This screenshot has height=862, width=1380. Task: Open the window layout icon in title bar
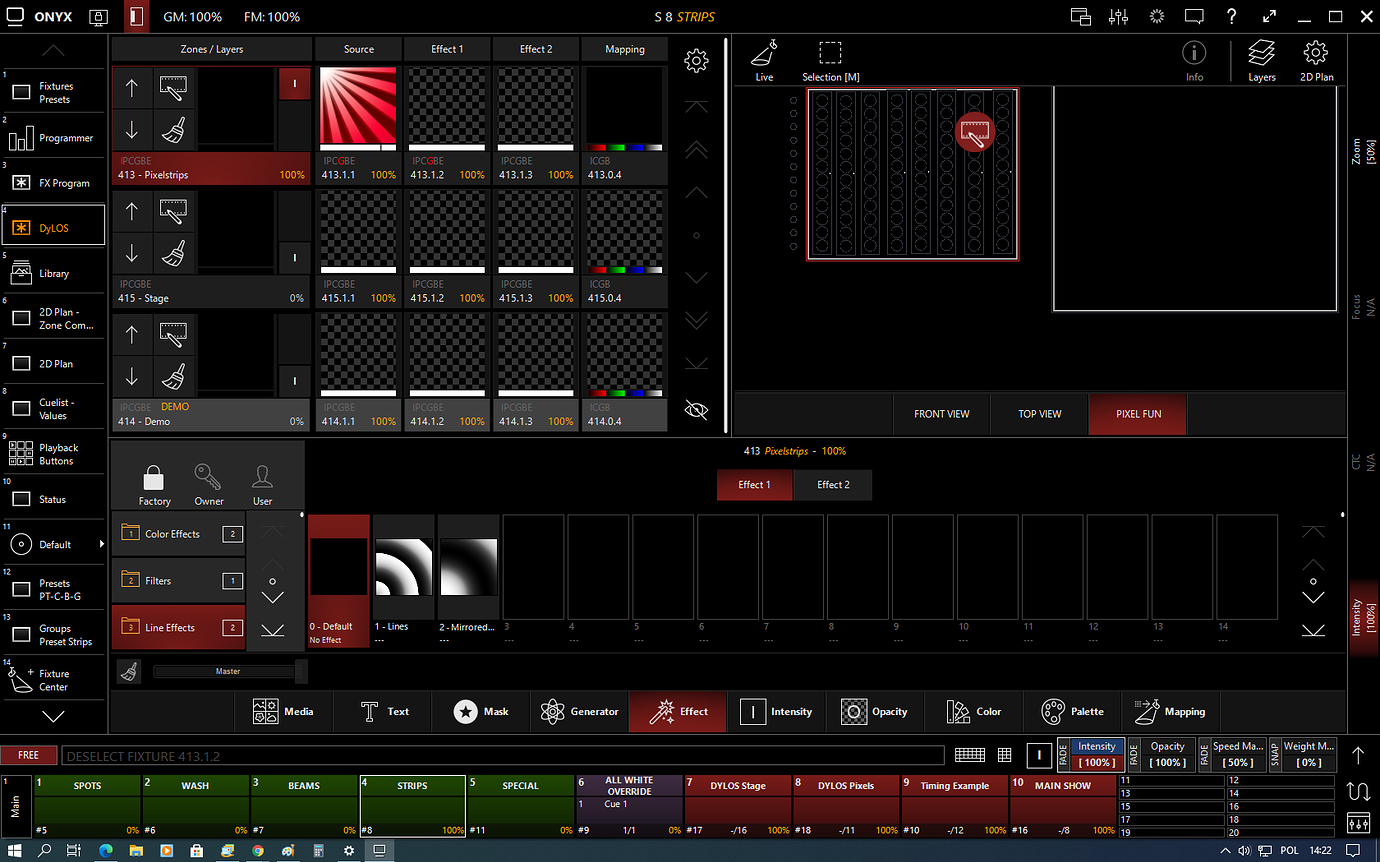(1081, 16)
